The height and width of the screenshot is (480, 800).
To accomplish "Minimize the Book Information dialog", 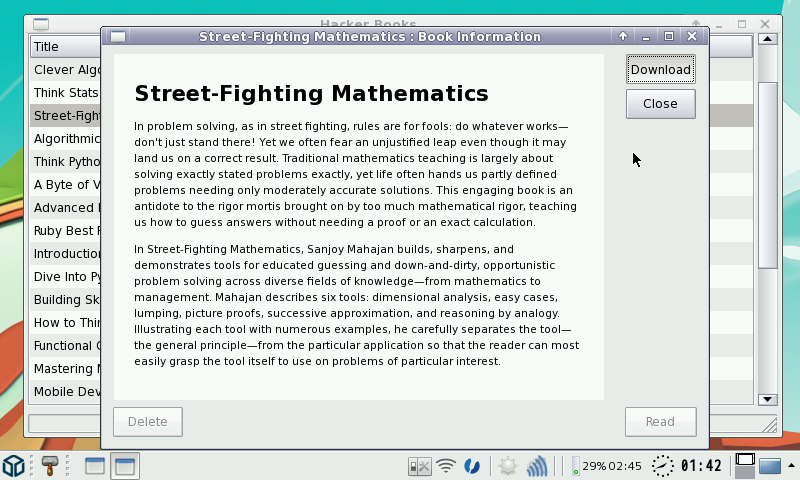I will point(645,37).
